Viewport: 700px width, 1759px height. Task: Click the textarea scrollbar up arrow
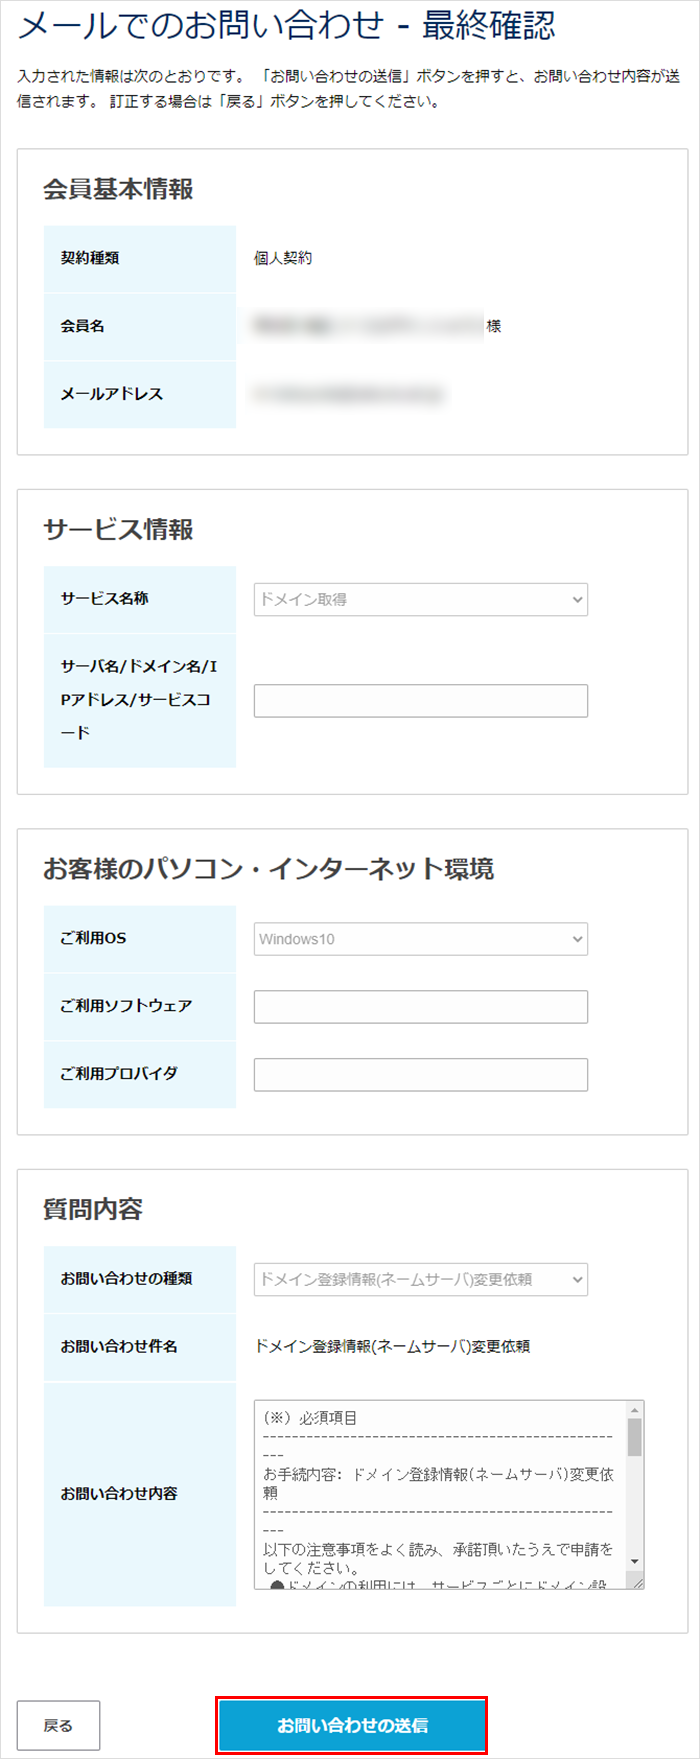(x=634, y=1410)
